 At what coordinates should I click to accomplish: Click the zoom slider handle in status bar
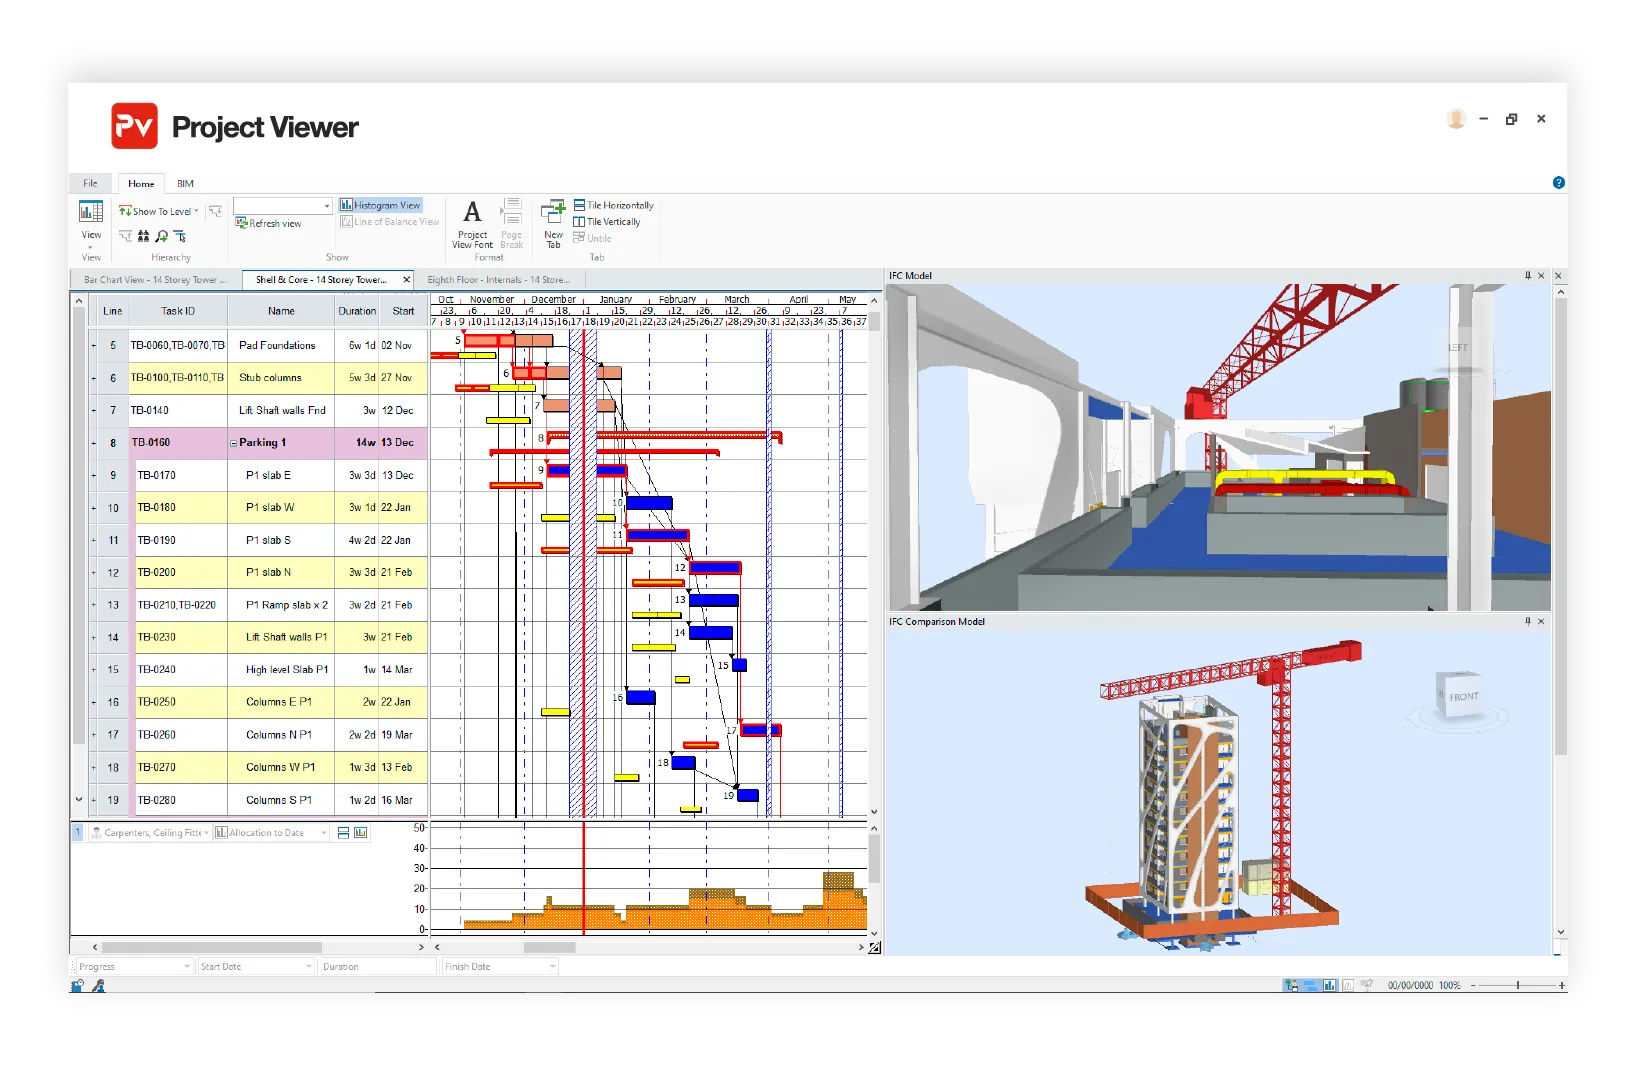[x=1517, y=985]
